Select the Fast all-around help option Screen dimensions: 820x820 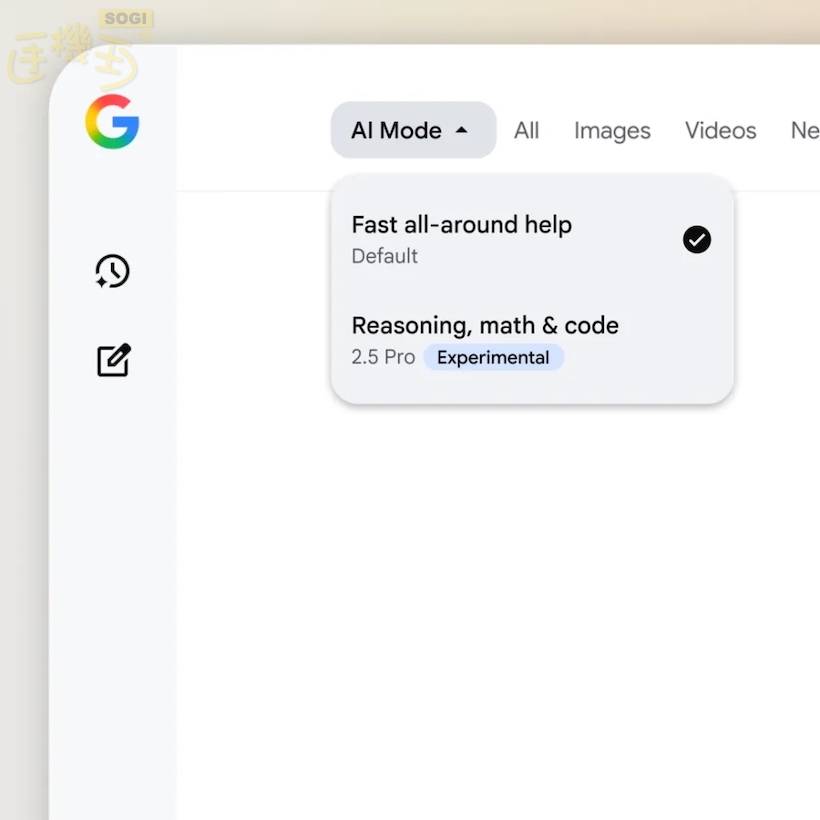[461, 225]
